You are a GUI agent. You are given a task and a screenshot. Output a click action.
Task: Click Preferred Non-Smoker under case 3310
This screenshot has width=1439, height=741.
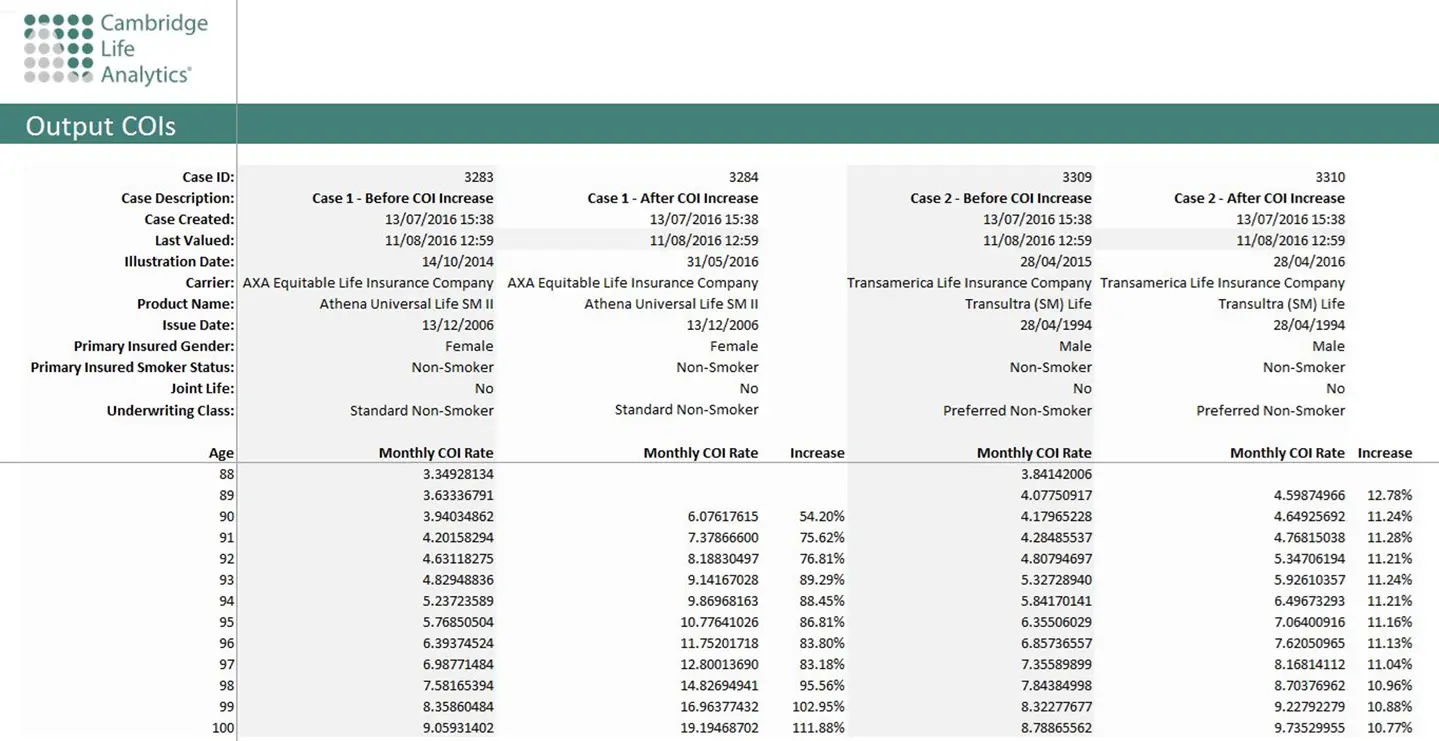pyautogui.click(x=1271, y=410)
